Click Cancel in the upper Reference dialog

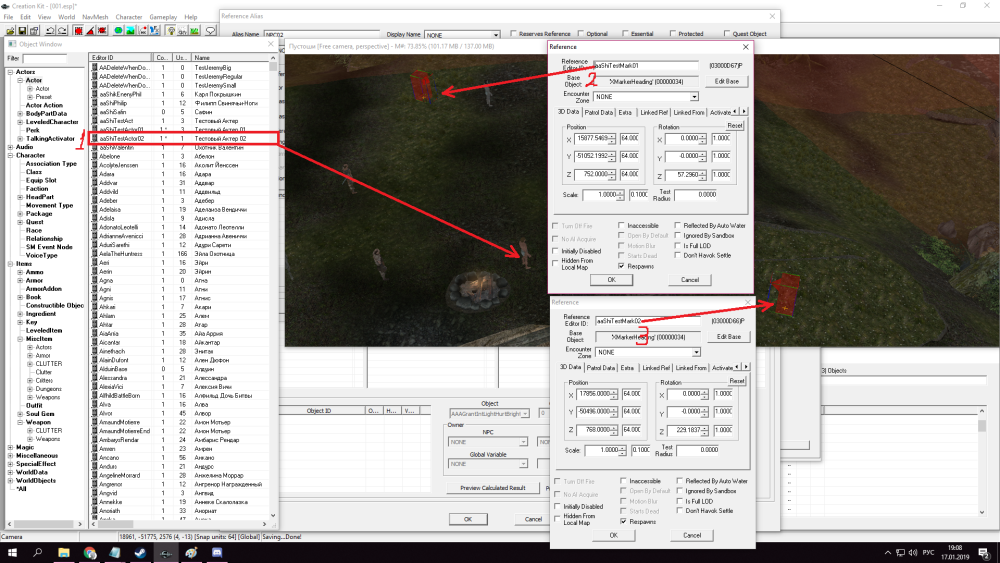(689, 280)
